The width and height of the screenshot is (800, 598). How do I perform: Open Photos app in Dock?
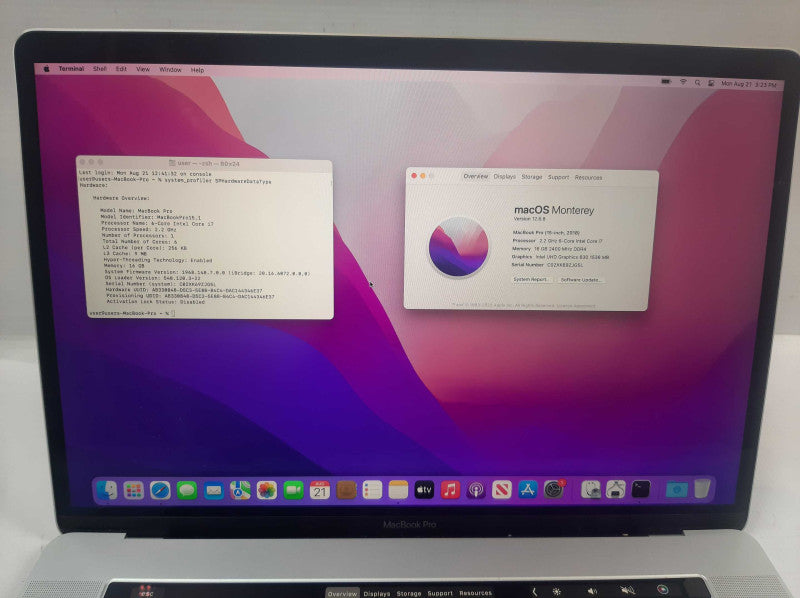pyautogui.click(x=266, y=491)
